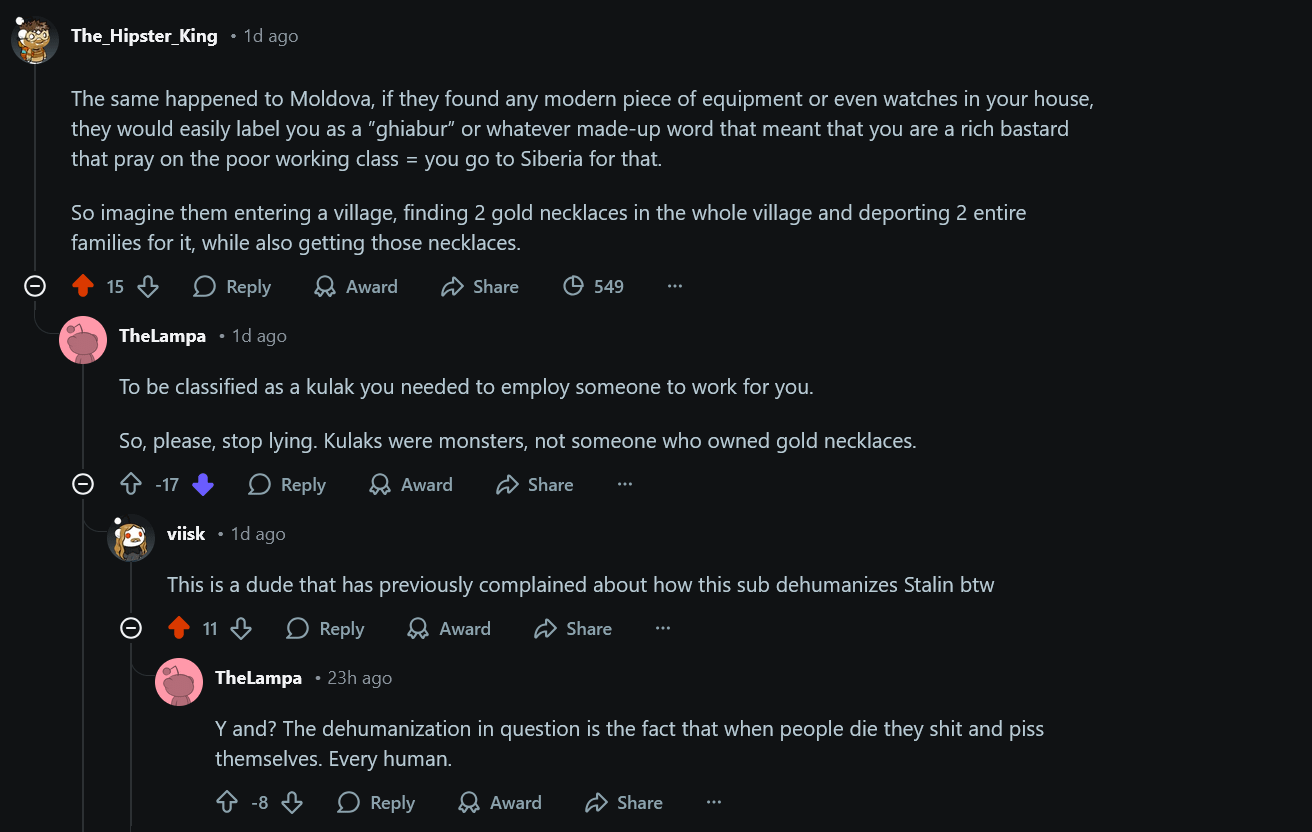Open The_Hipster_King's user profile link
This screenshot has height=832, width=1312.
click(x=144, y=36)
